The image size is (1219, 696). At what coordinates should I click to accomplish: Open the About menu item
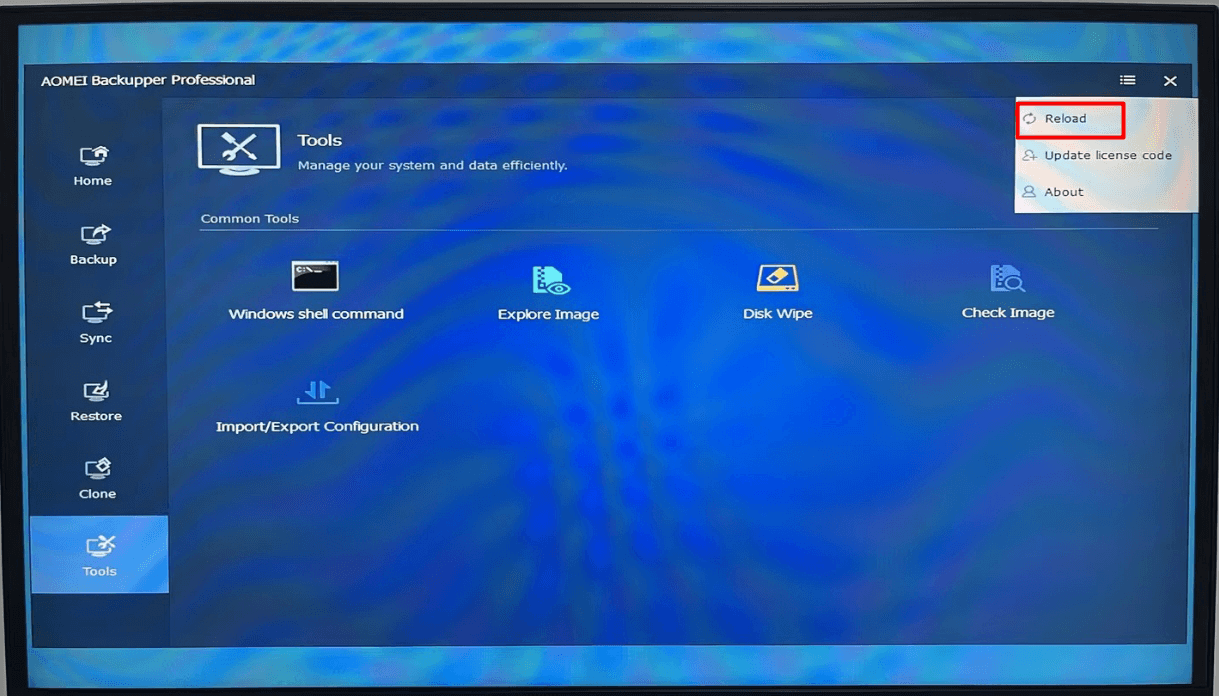pyautogui.click(x=1061, y=192)
